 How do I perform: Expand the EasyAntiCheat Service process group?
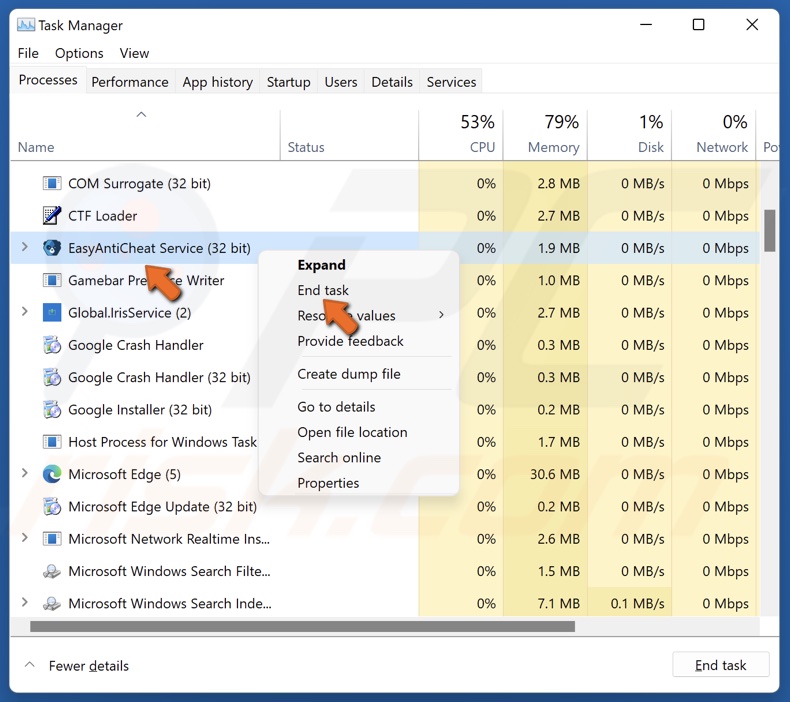coord(24,247)
